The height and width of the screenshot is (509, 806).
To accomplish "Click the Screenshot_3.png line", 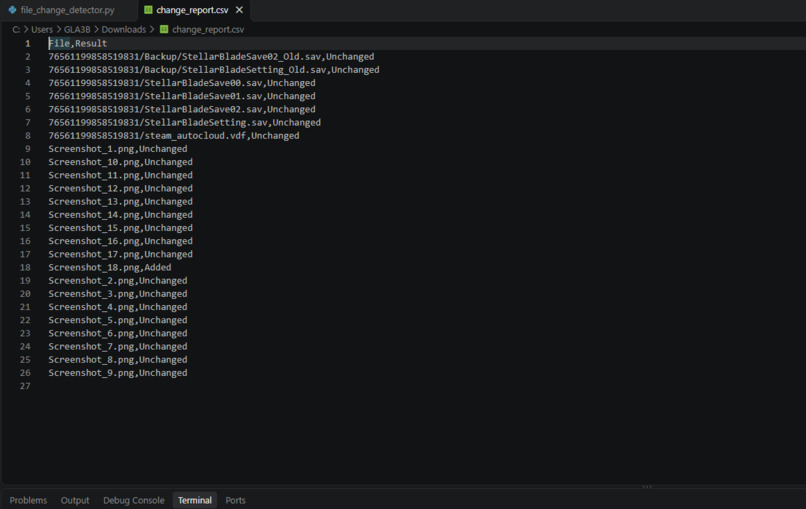I will [118, 294].
